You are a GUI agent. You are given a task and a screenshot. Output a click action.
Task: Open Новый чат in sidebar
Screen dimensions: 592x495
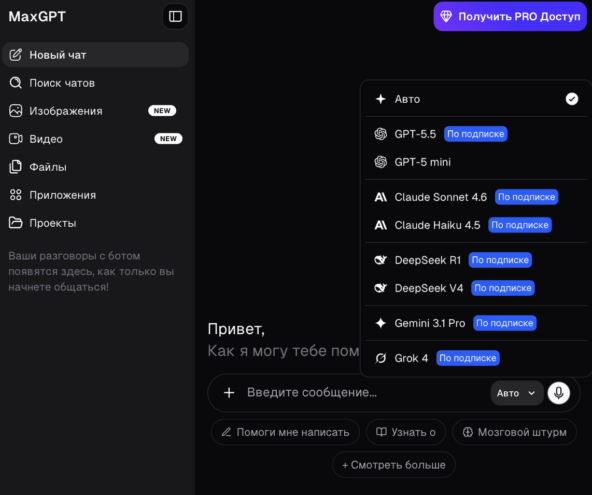click(96, 55)
